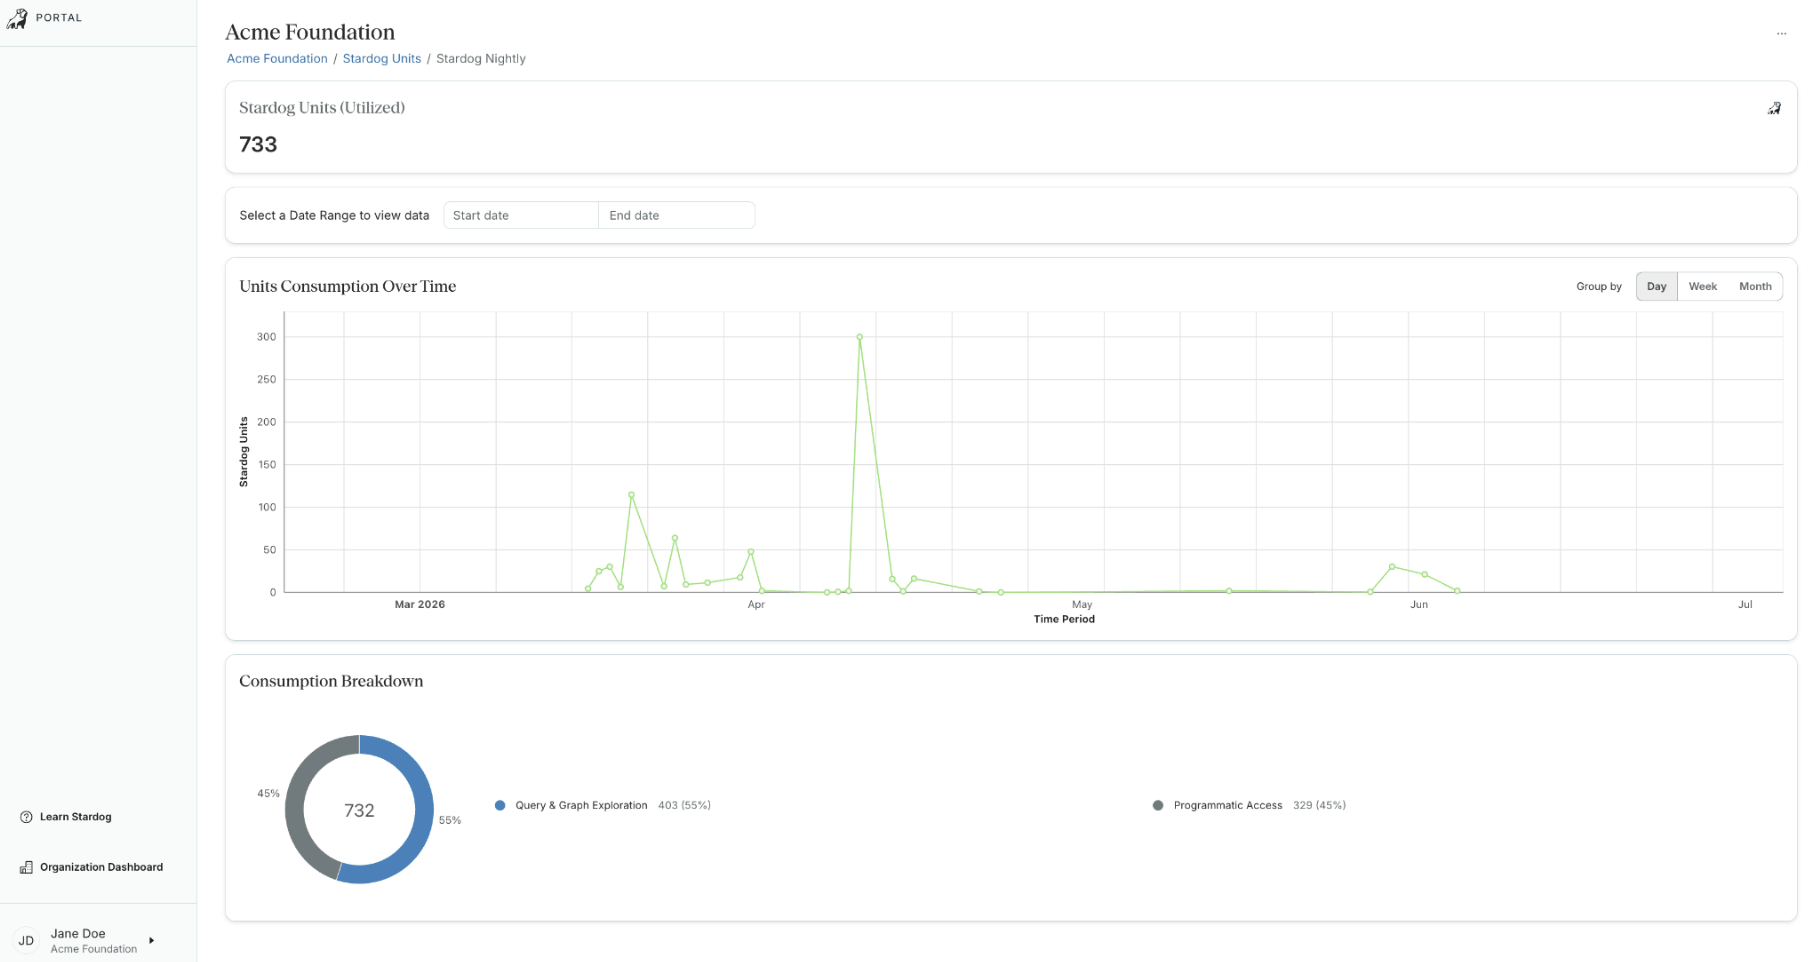Click the Units Consumption Over Time heading
Screen dimensions: 1816x962
click(x=348, y=286)
